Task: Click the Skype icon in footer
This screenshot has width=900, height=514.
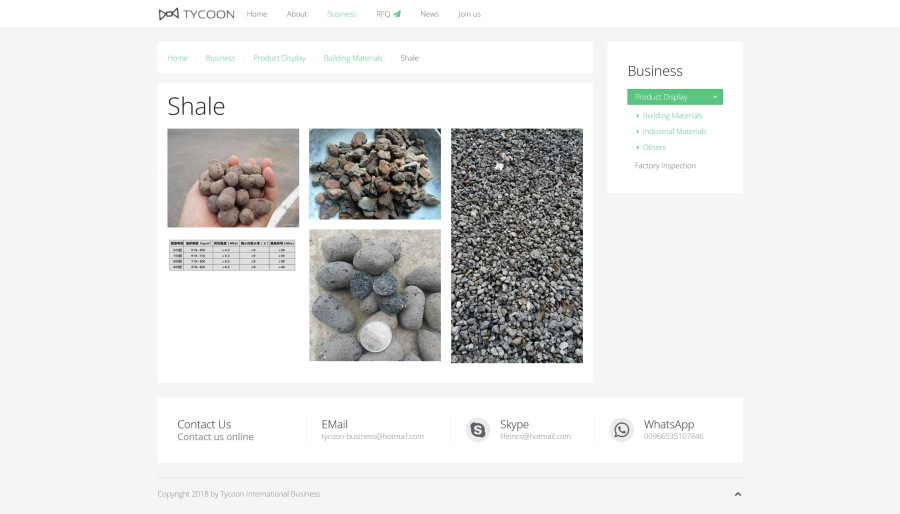Action: click(x=477, y=430)
